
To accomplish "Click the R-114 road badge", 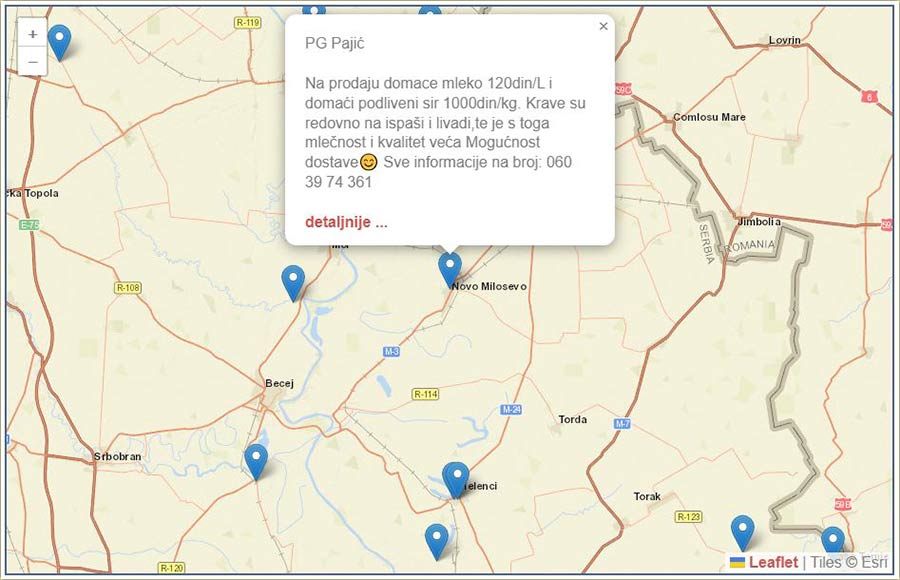I will (425, 394).
